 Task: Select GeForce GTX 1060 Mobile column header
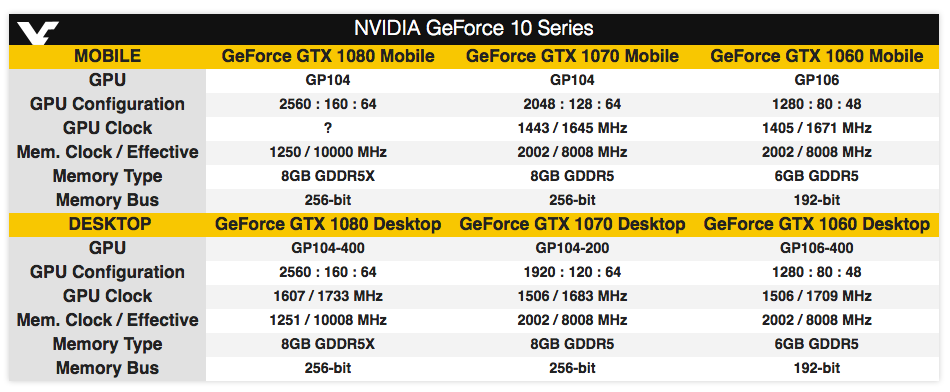pyautogui.click(x=817, y=56)
